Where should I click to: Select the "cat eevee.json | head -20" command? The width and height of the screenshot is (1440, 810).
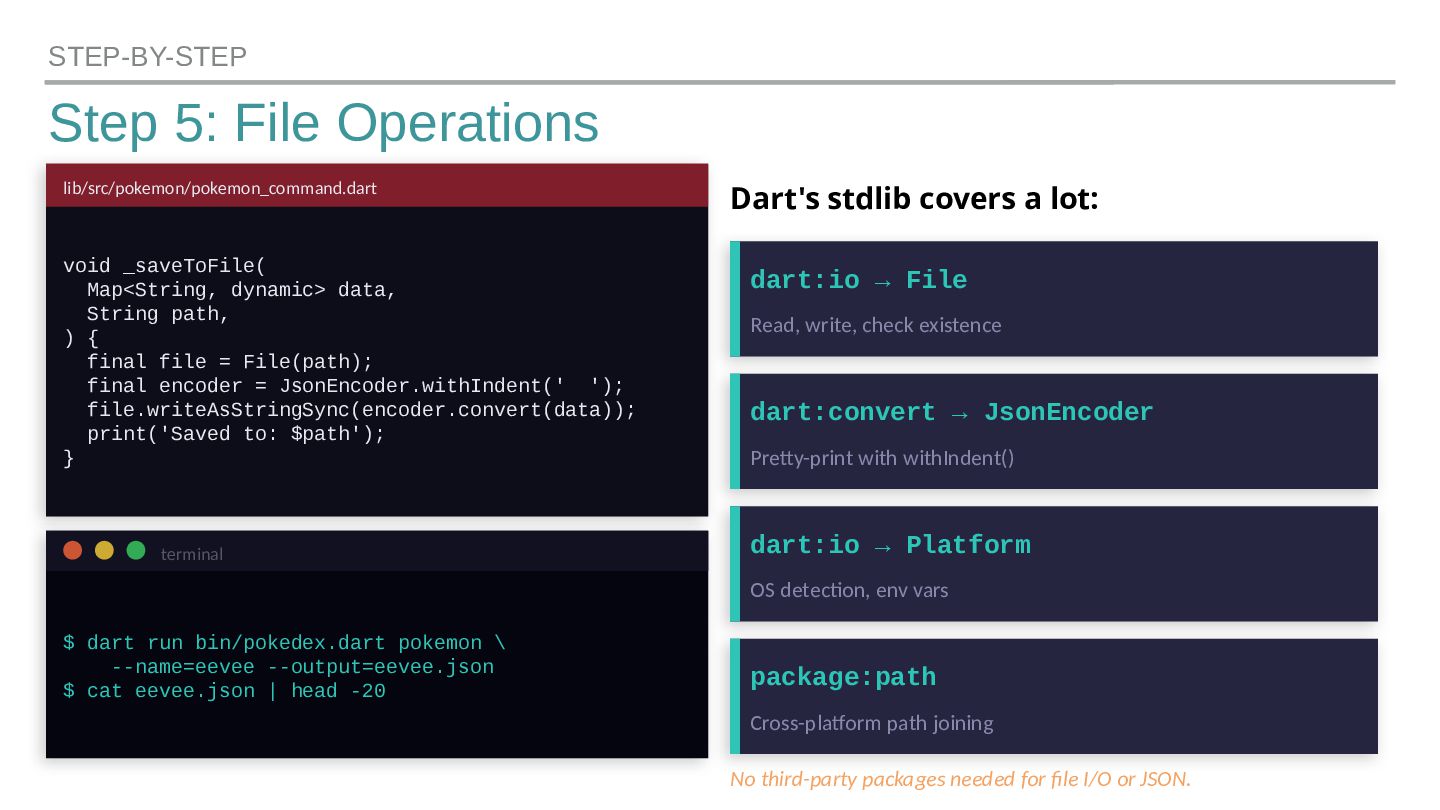(x=224, y=691)
